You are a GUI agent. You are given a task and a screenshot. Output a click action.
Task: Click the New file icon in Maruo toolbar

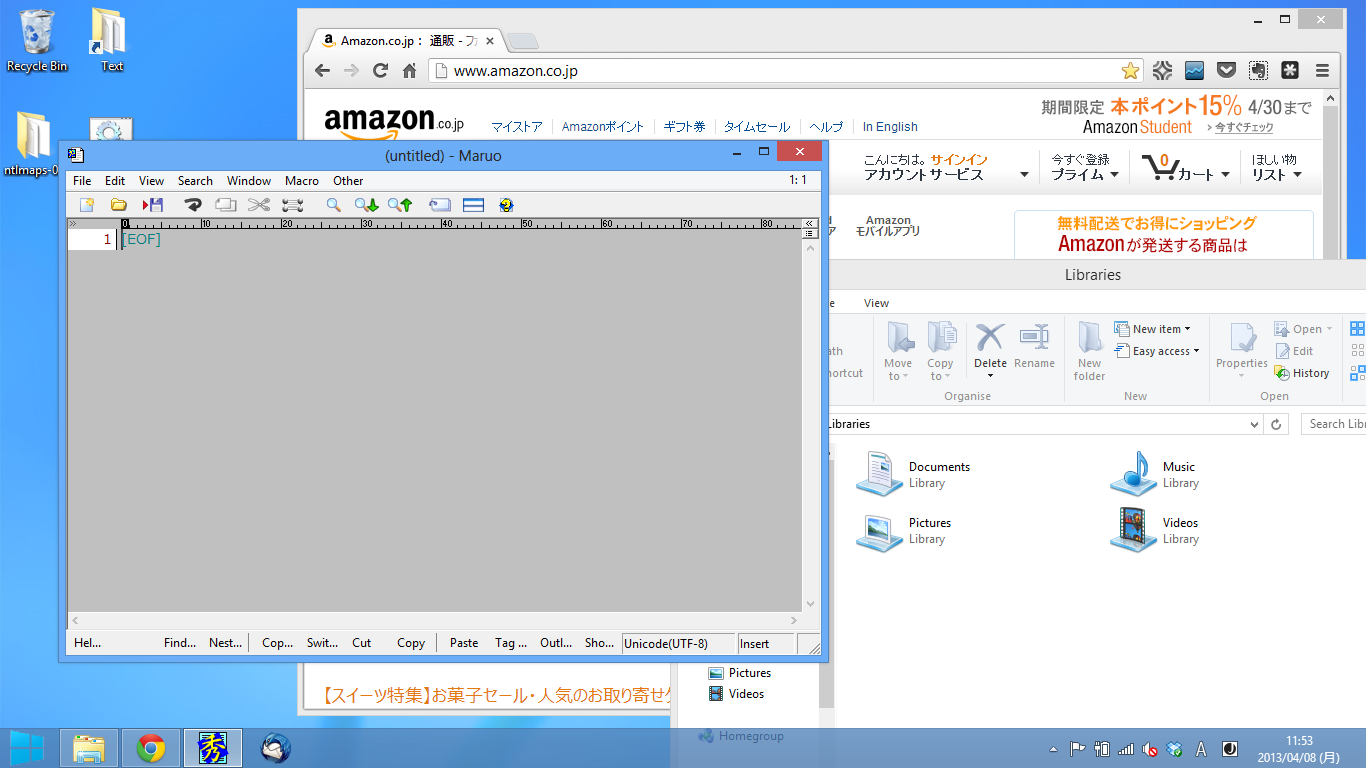click(x=87, y=205)
